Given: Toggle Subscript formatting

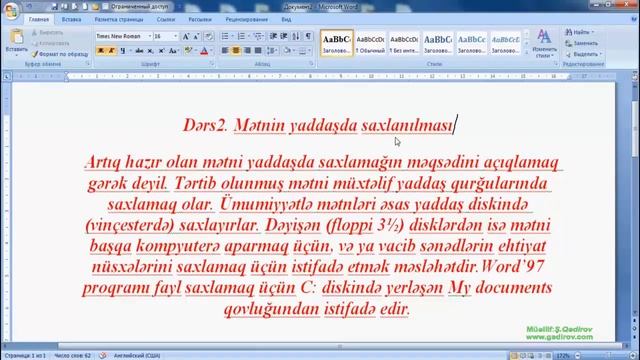Looking at the screenshot, I should coord(150,51).
